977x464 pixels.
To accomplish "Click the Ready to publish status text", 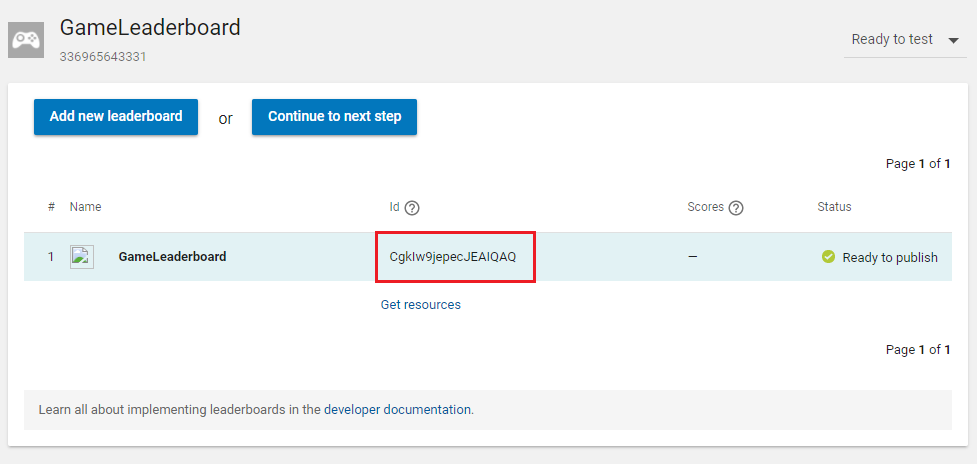I will [x=890, y=257].
